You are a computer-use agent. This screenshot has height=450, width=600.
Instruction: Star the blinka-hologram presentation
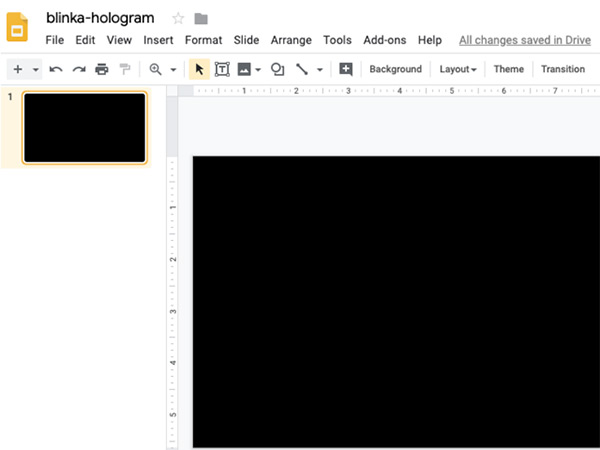point(178,18)
